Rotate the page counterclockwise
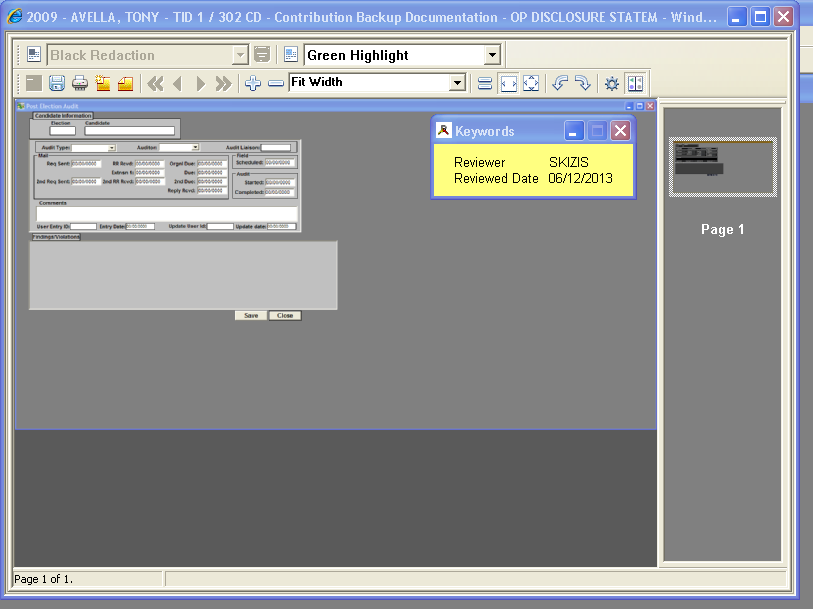This screenshot has width=813, height=609. click(560, 83)
